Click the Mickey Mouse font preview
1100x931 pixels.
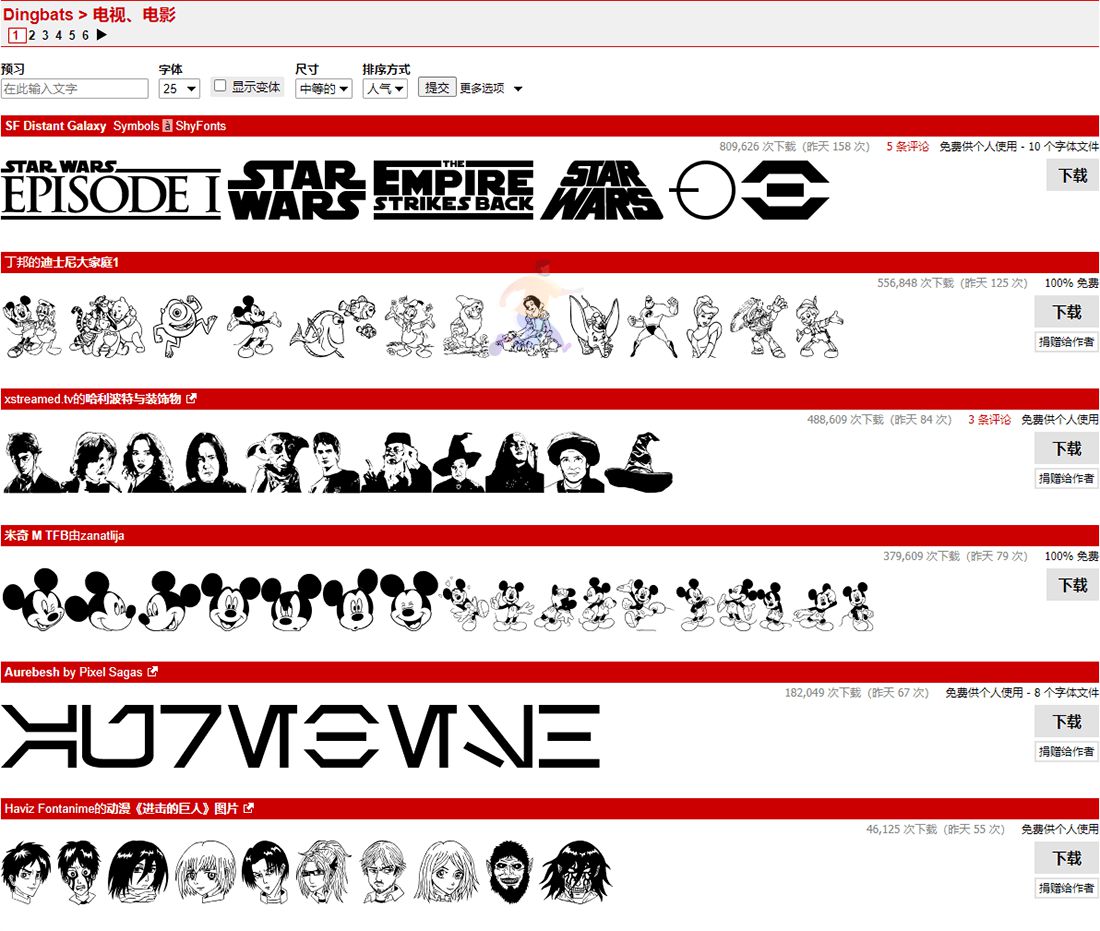click(438, 600)
